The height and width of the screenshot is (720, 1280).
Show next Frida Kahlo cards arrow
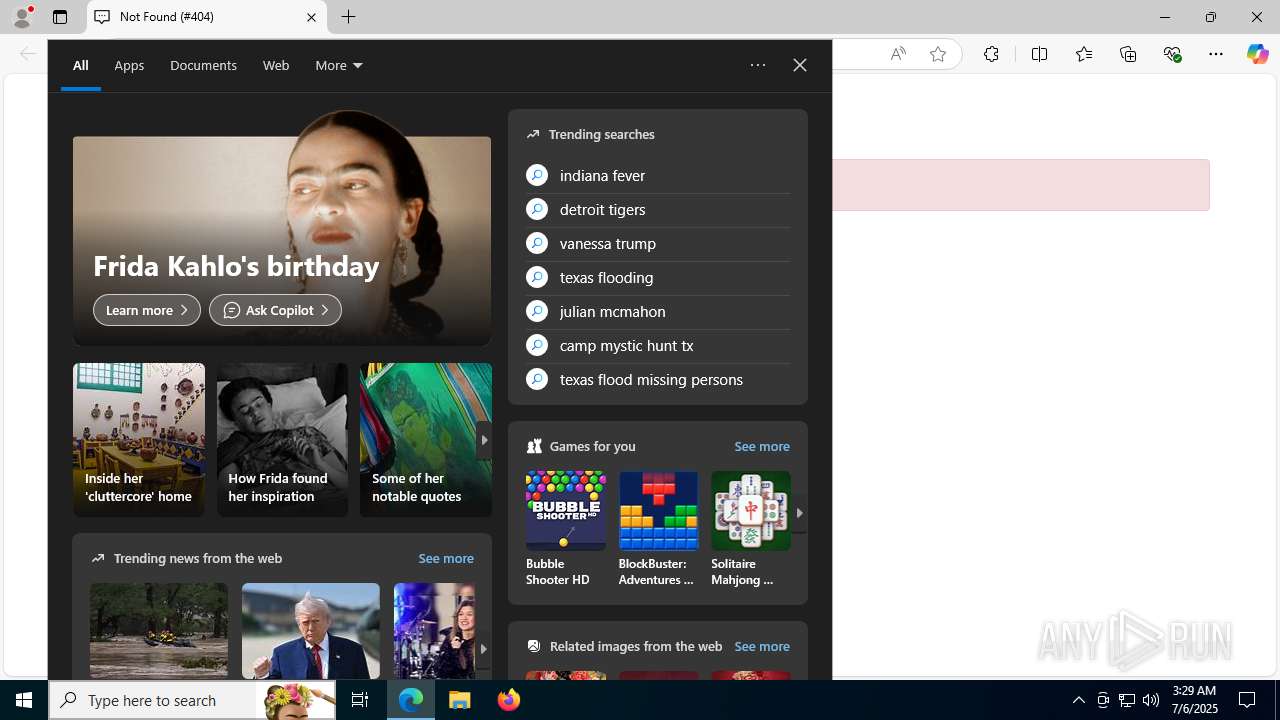click(x=484, y=440)
